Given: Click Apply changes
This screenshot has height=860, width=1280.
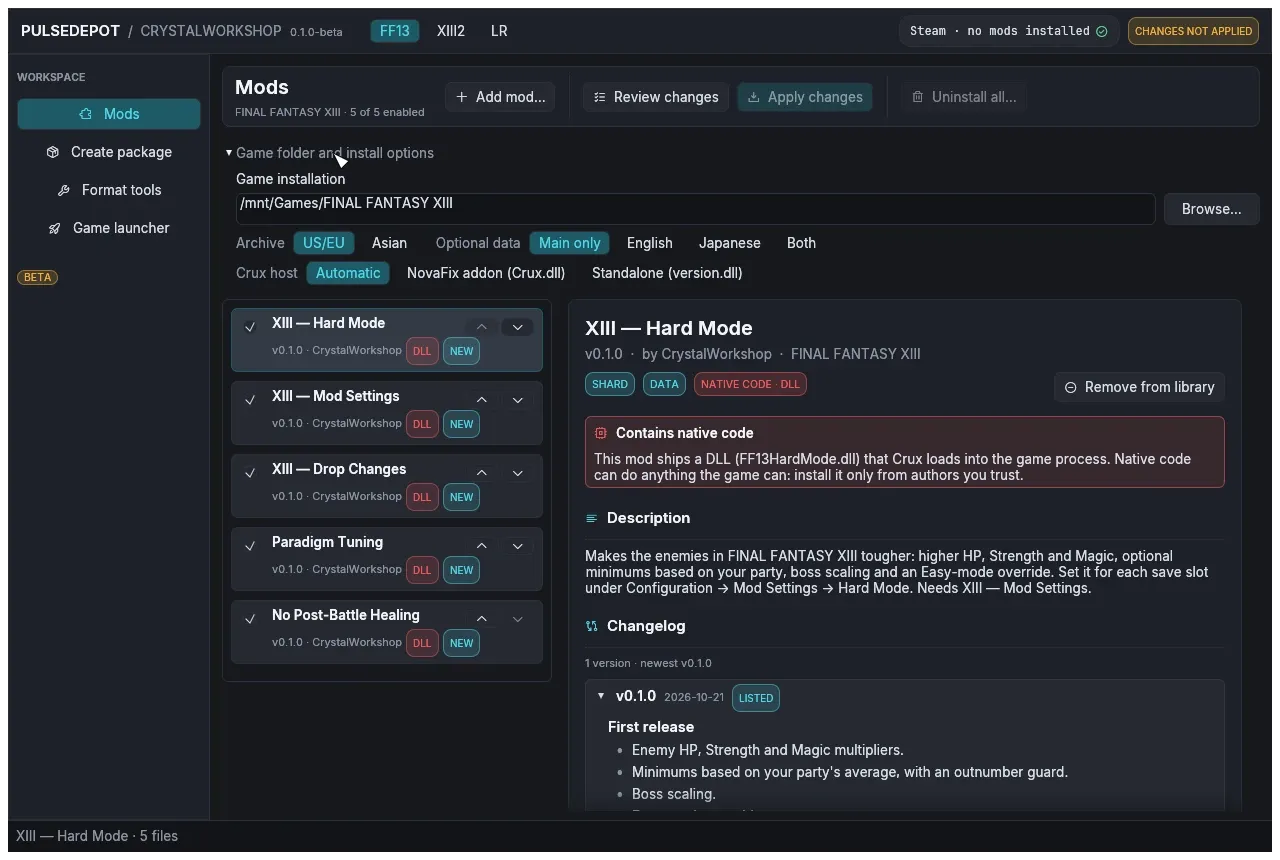Looking at the screenshot, I should [805, 97].
